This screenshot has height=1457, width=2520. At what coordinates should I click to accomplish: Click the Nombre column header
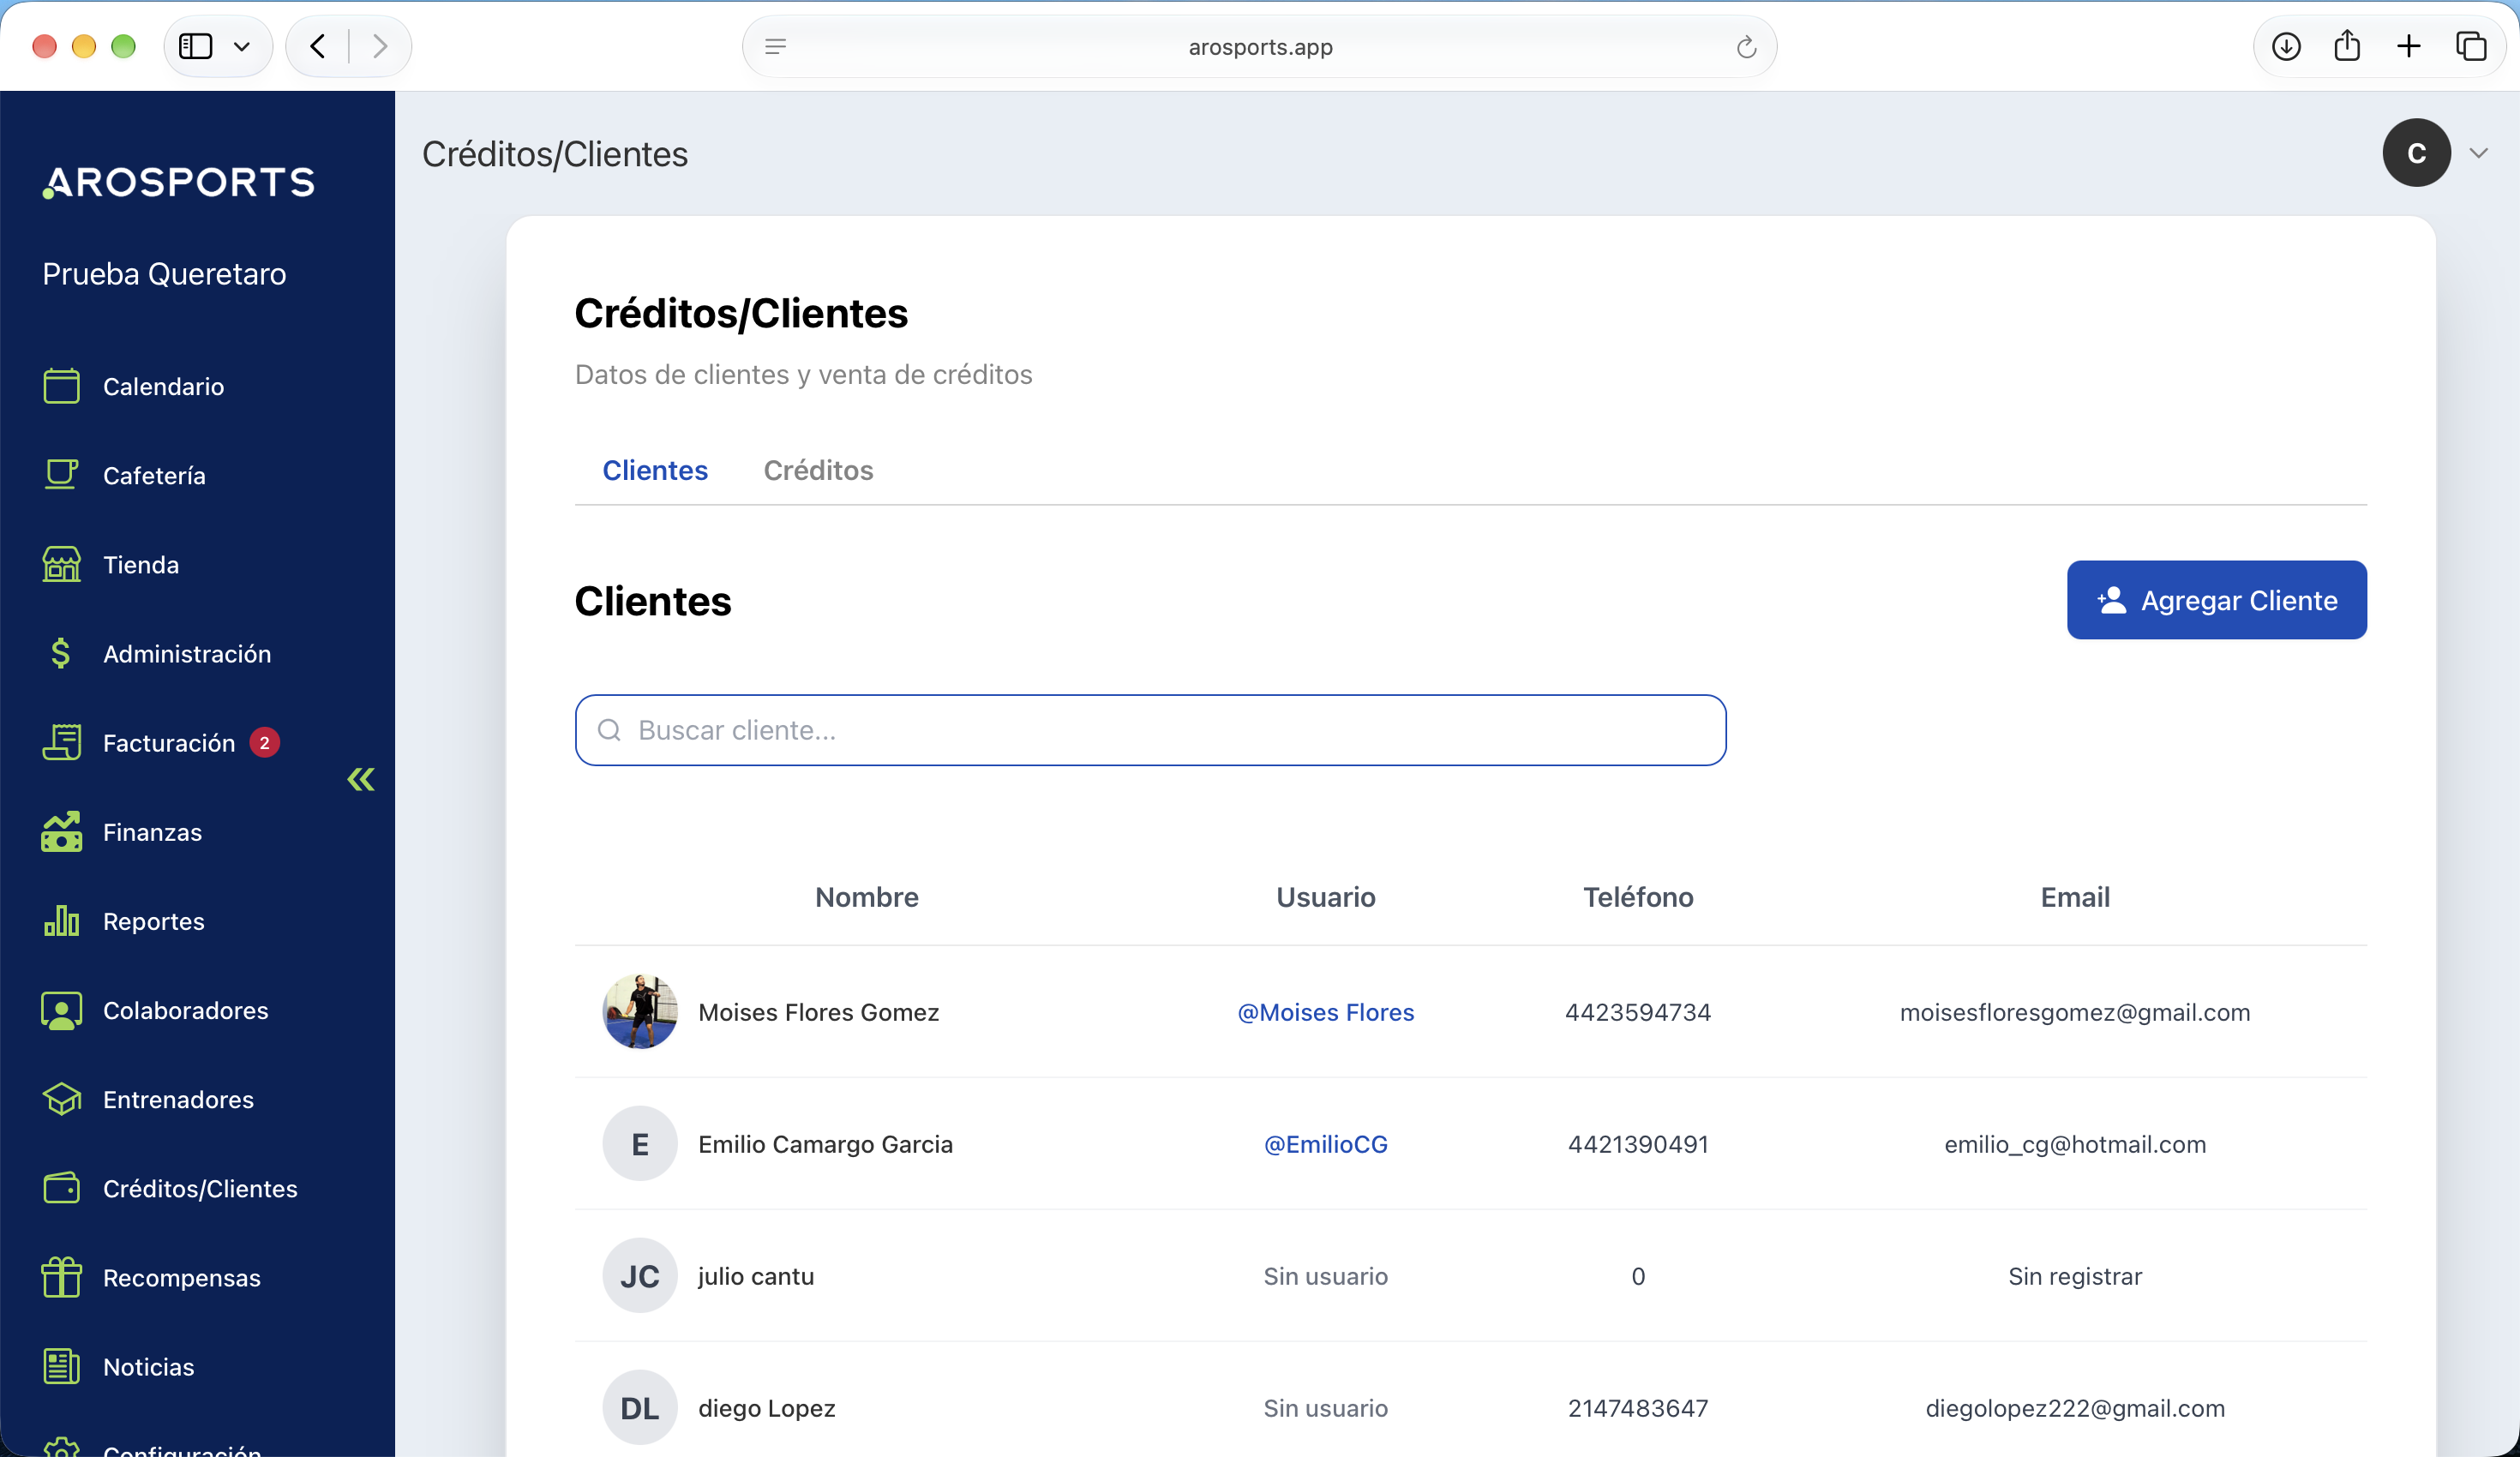click(867, 897)
